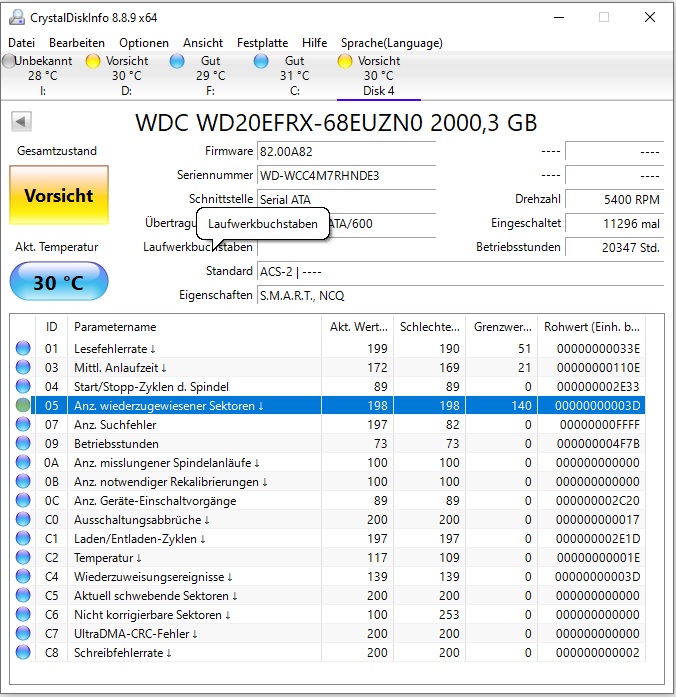Viewport: 676px width, 698px height.
Task: Click the status orb of Temperatur attribute row
Action: pyautogui.click(x=23, y=557)
